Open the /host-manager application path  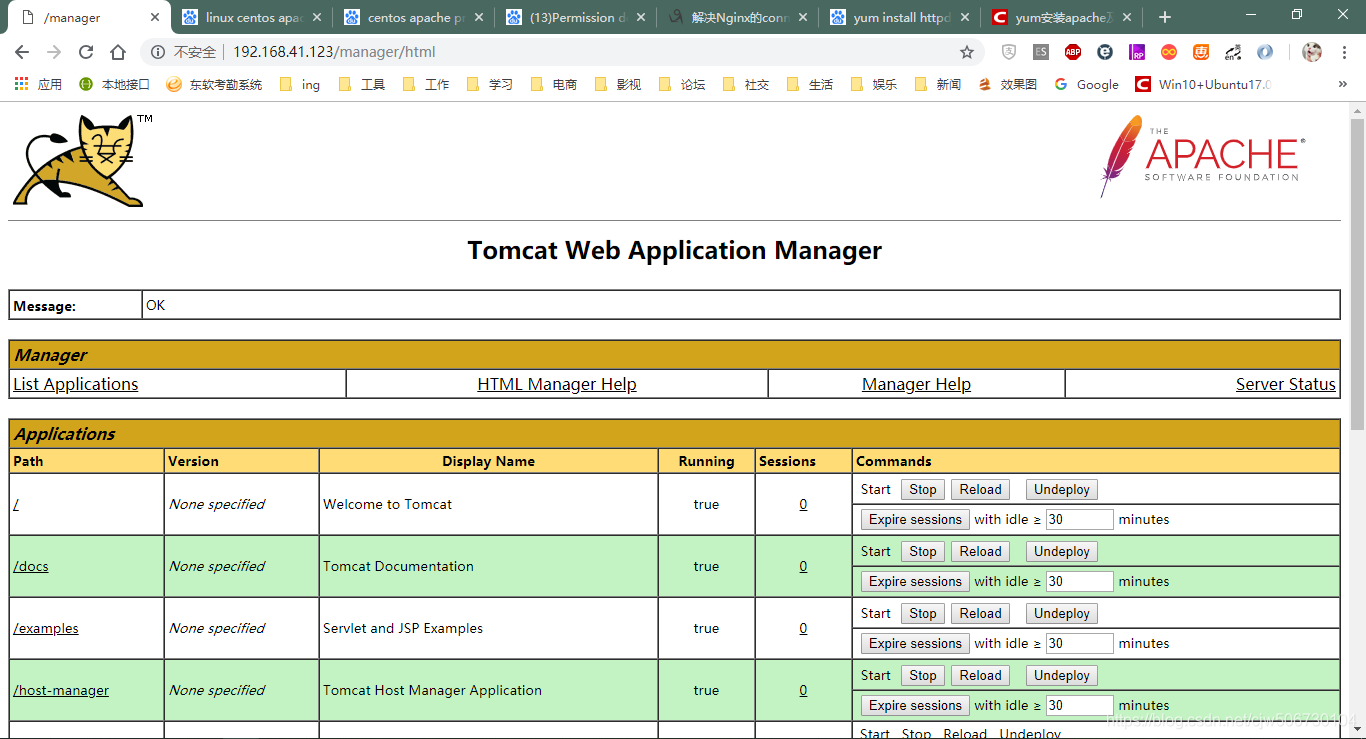[61, 690]
